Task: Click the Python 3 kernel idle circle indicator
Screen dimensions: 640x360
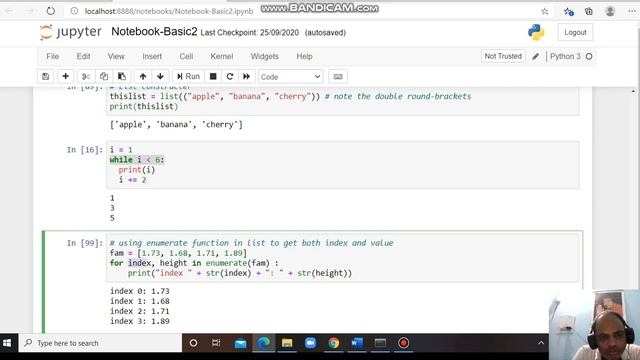Action: (x=589, y=56)
